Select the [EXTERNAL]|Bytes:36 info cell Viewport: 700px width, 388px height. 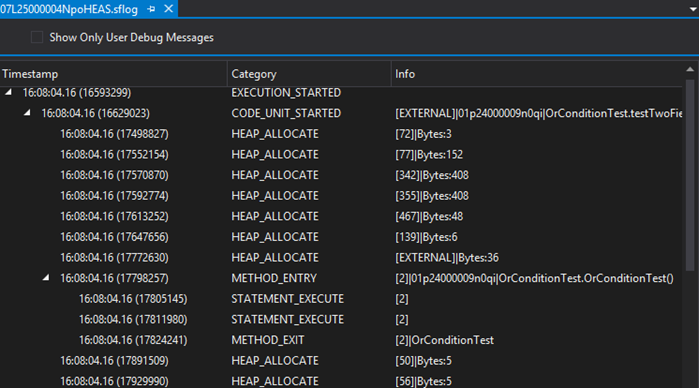[447, 258]
